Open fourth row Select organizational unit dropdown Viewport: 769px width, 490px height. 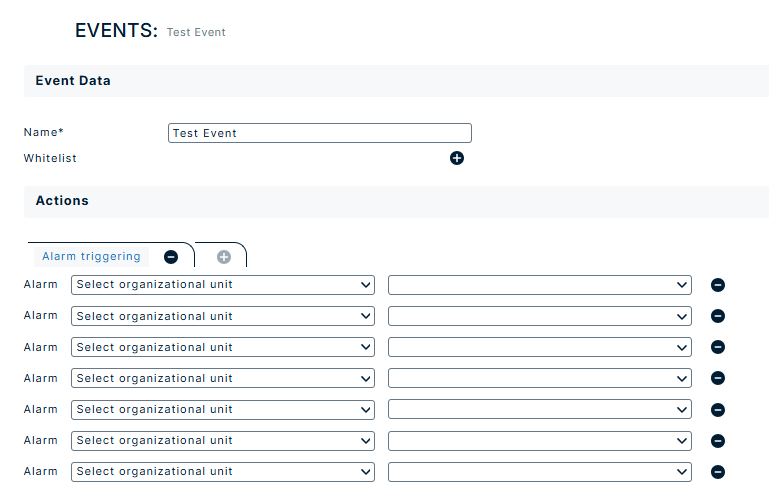pyautogui.click(x=223, y=378)
